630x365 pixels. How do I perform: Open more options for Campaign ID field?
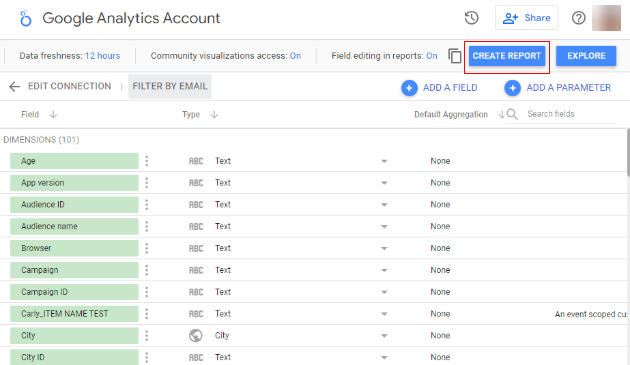(x=147, y=291)
